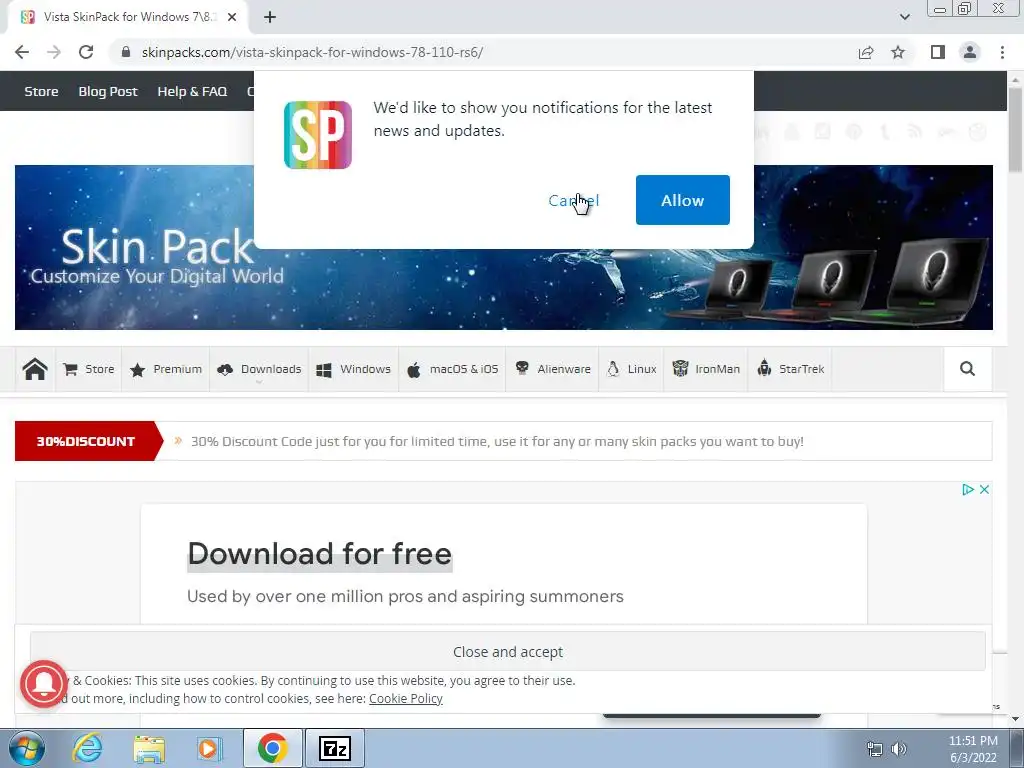
Task: Open Store in top dark menu
Action: (x=41, y=91)
